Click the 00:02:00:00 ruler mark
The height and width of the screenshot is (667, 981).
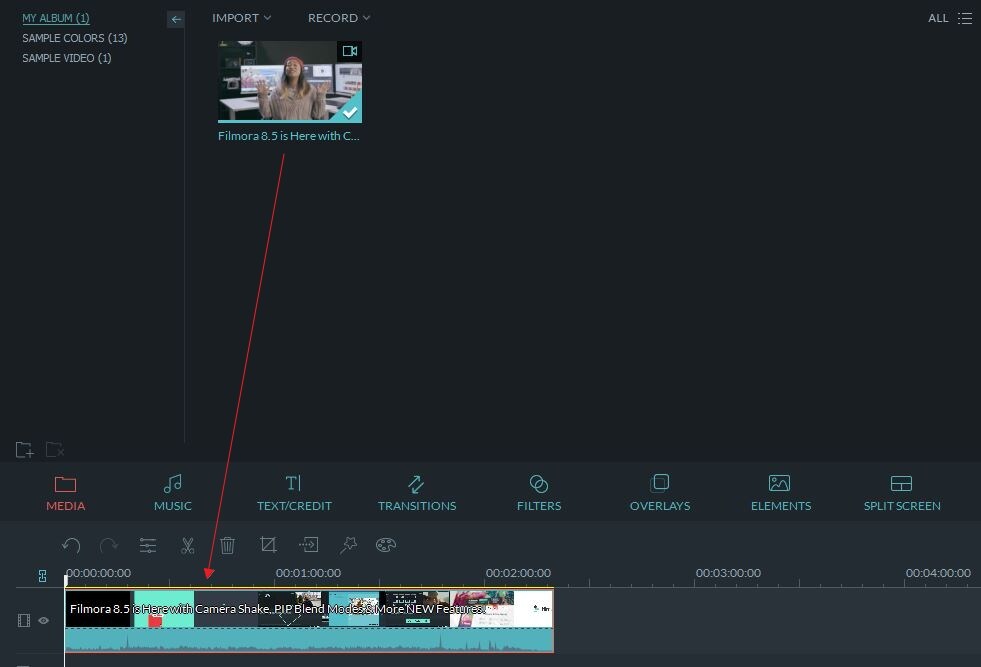coord(518,573)
